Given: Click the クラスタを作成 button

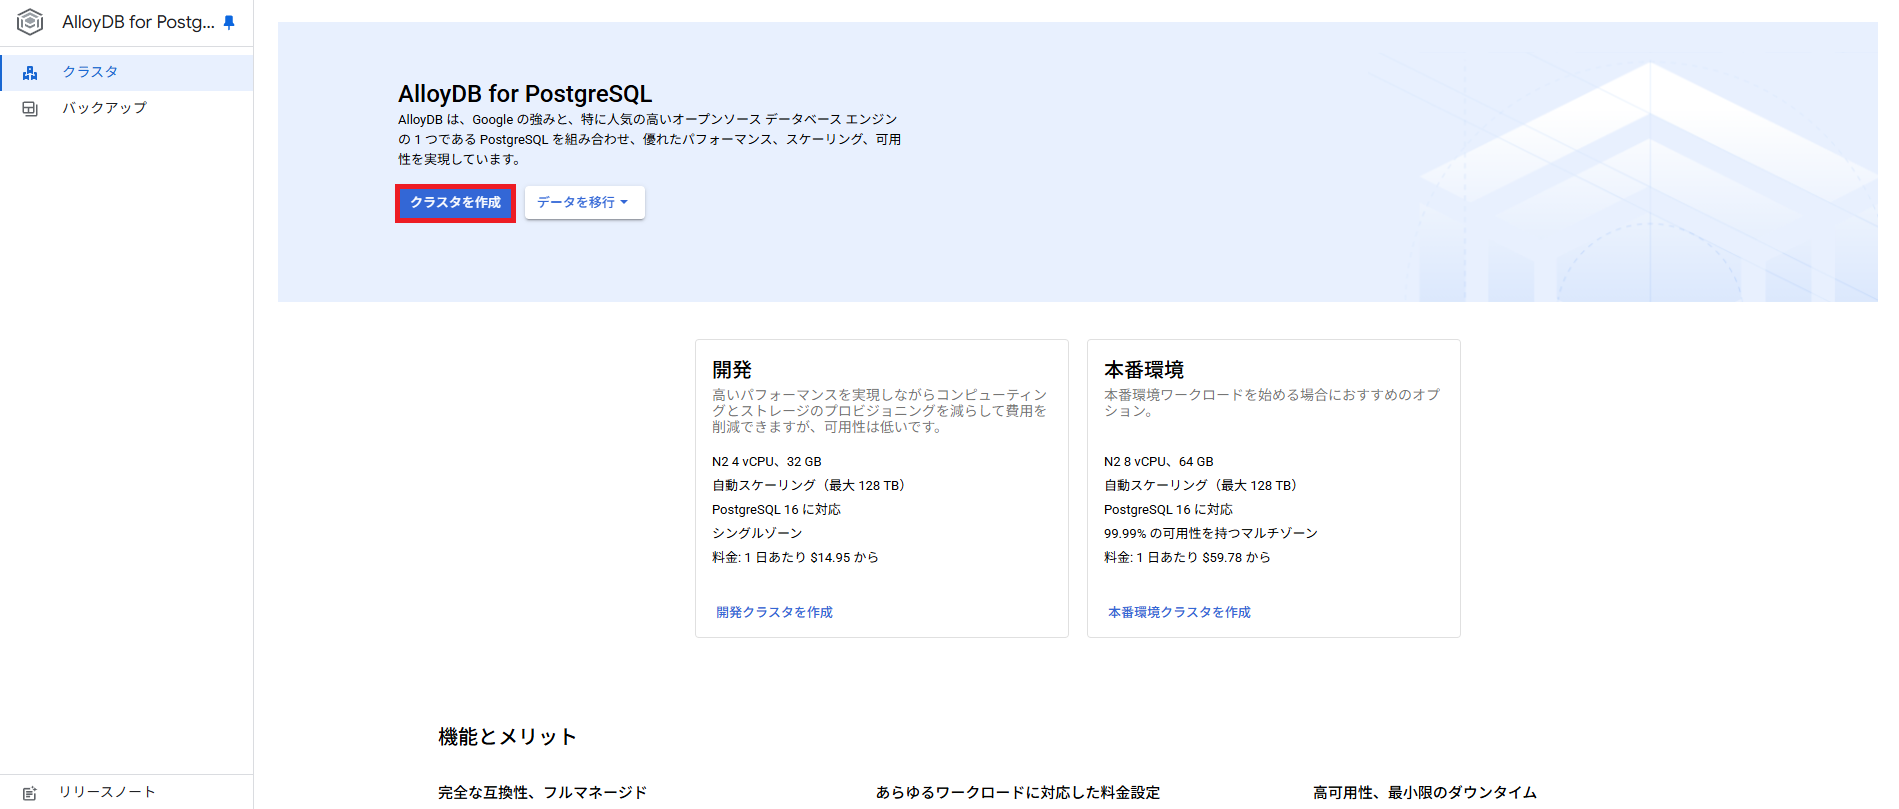Looking at the screenshot, I should click(x=455, y=203).
